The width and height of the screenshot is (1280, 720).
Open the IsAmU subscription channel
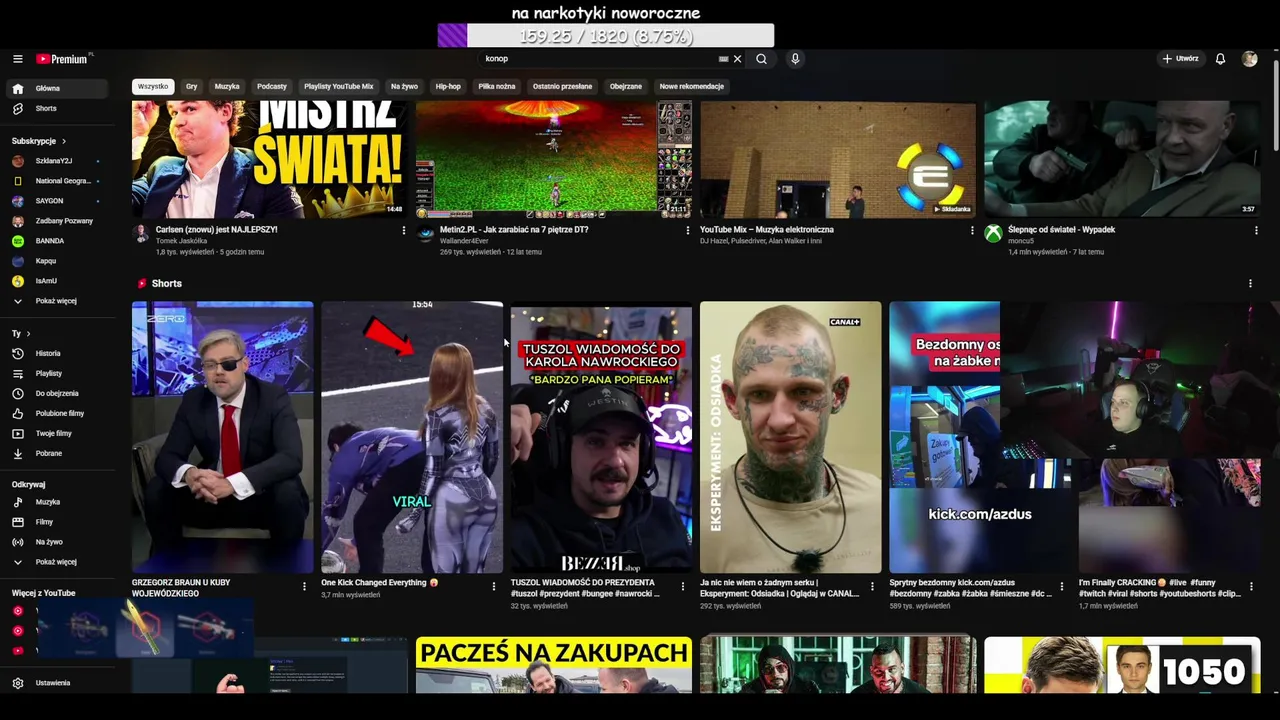tap(57, 281)
